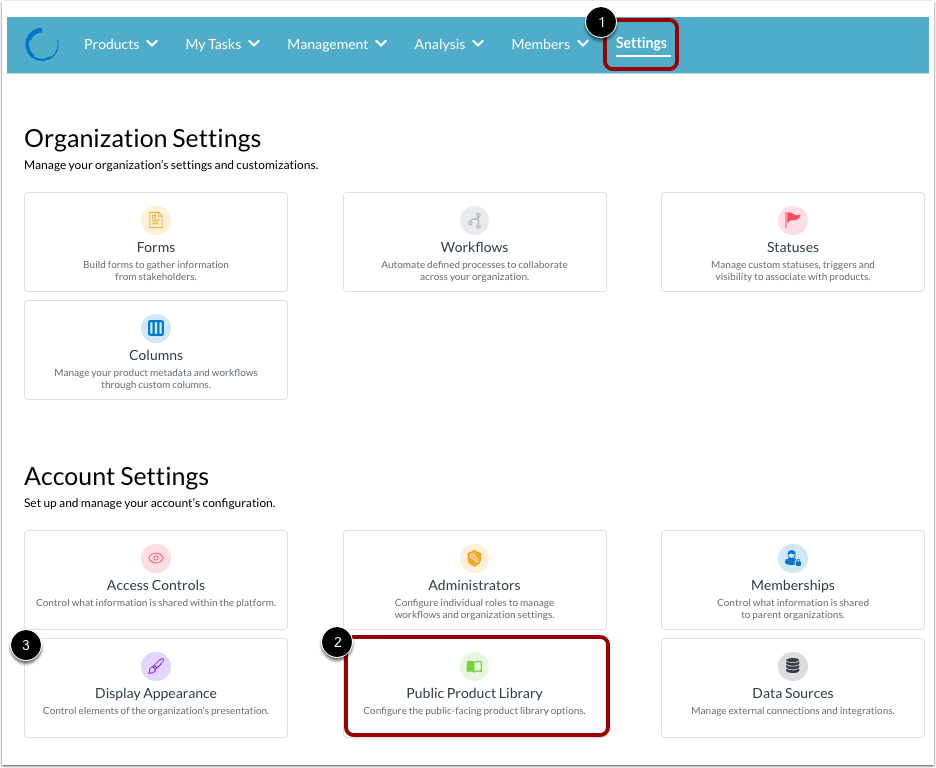The height and width of the screenshot is (768, 936).
Task: Expand the Products dropdown menu
Action: [x=120, y=44]
